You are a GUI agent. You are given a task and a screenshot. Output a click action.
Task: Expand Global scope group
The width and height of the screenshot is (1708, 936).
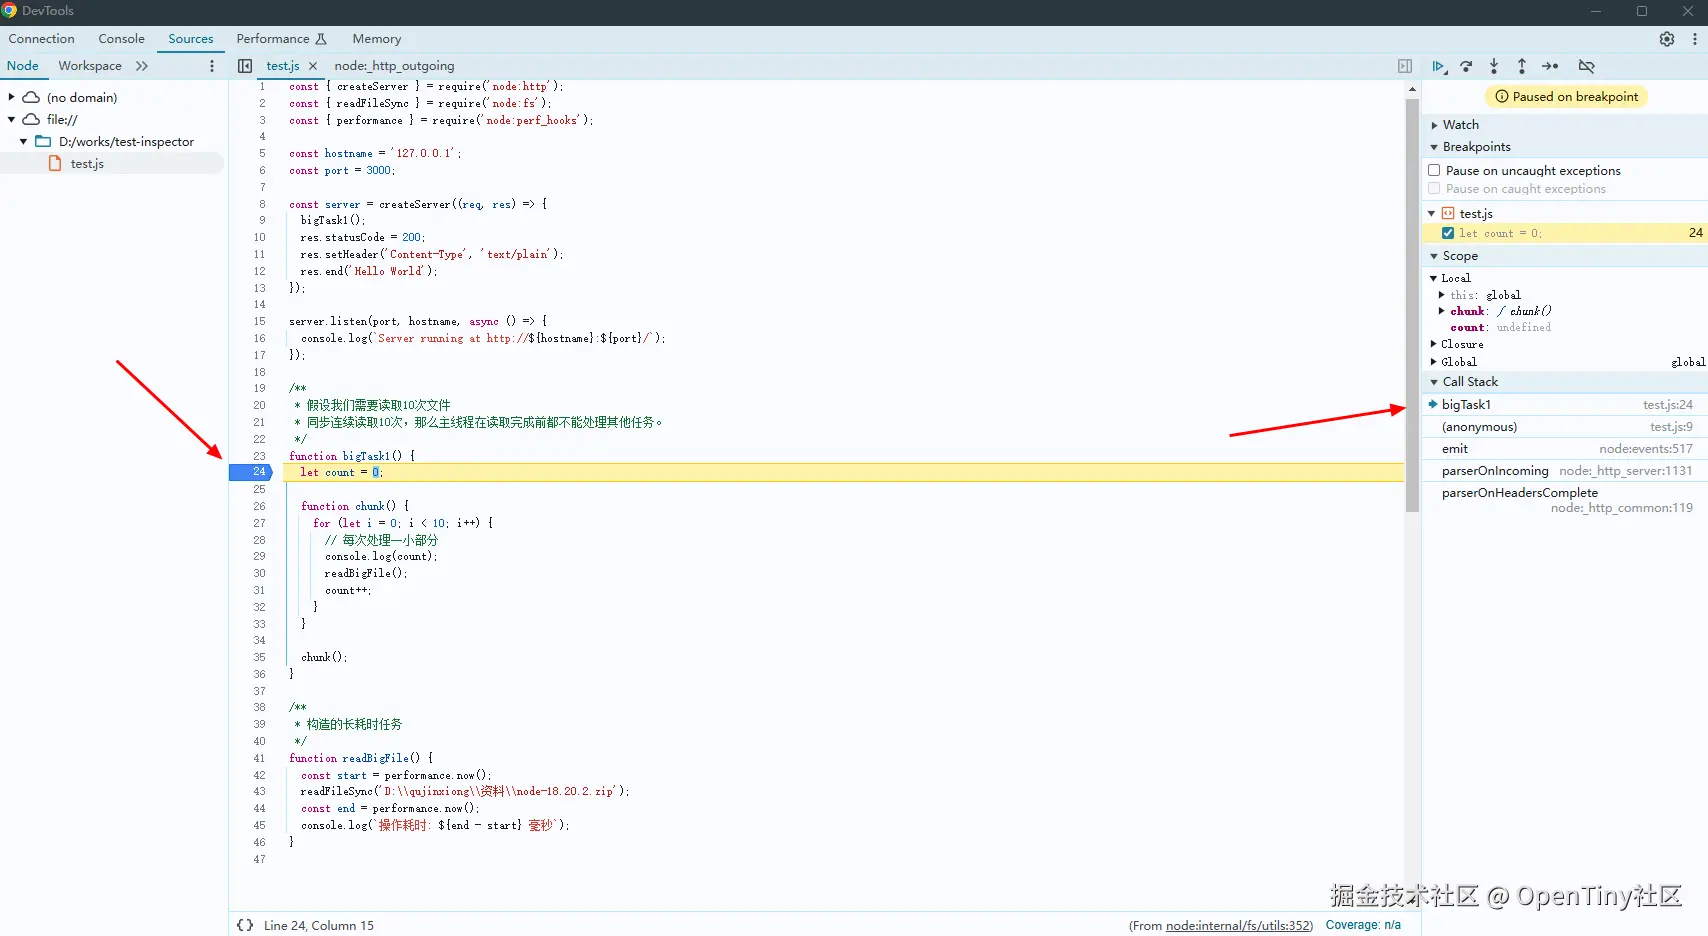point(1433,362)
